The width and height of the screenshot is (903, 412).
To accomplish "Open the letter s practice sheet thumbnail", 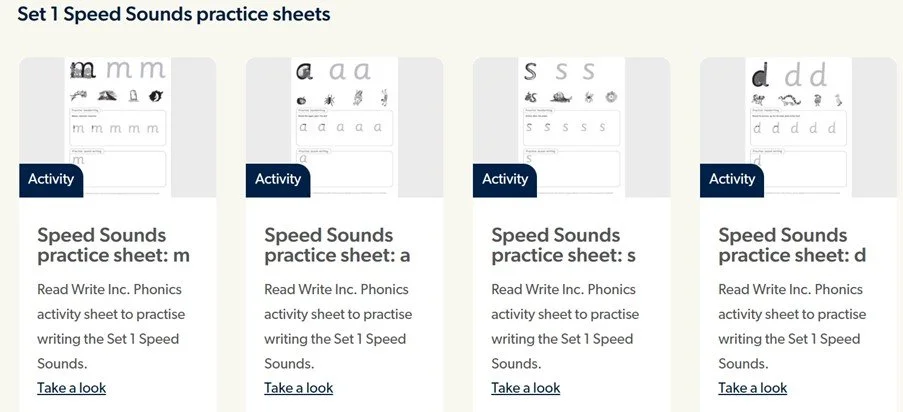I will point(571,127).
